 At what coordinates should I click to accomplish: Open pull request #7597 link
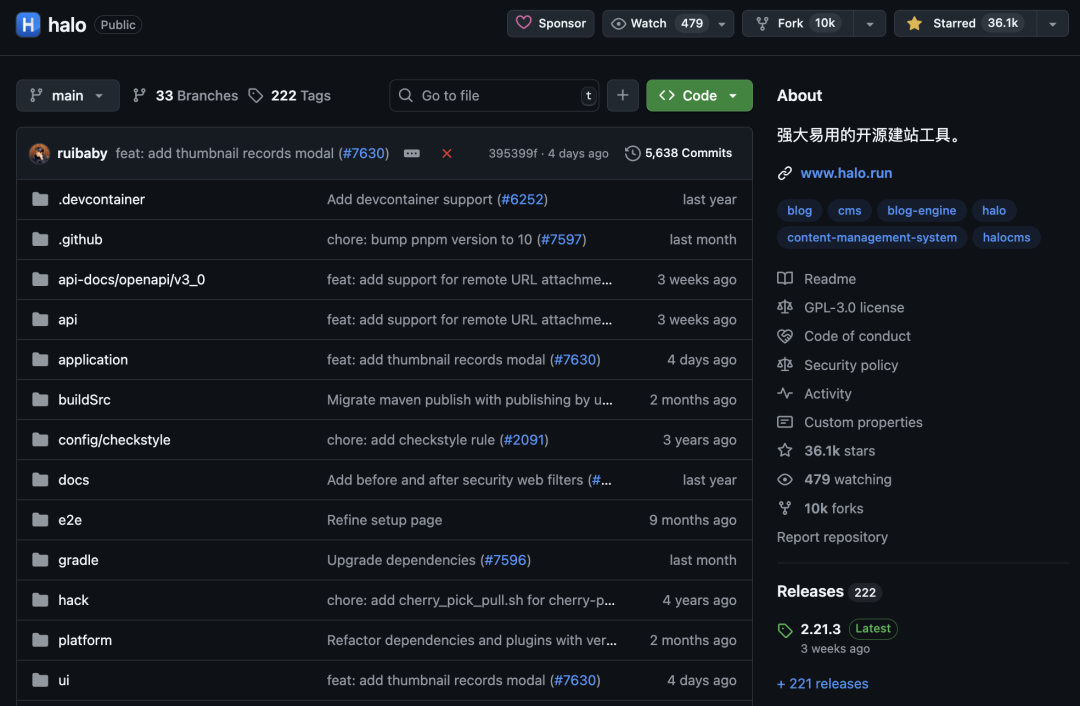(561, 239)
